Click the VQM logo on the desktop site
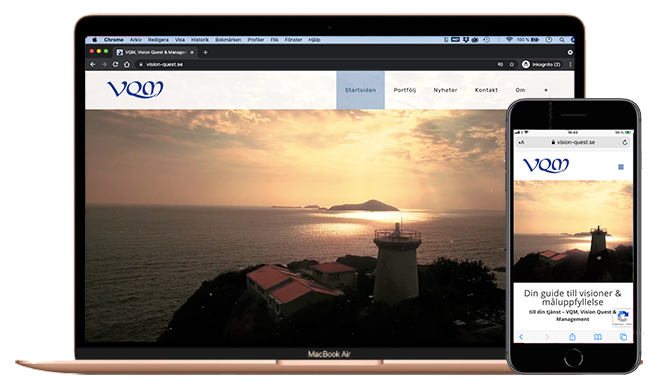Image resolution: width=660 pixels, height=391 pixels. (135, 89)
